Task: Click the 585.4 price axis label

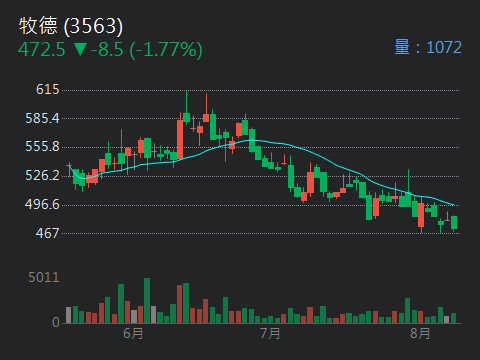Action: [42, 118]
